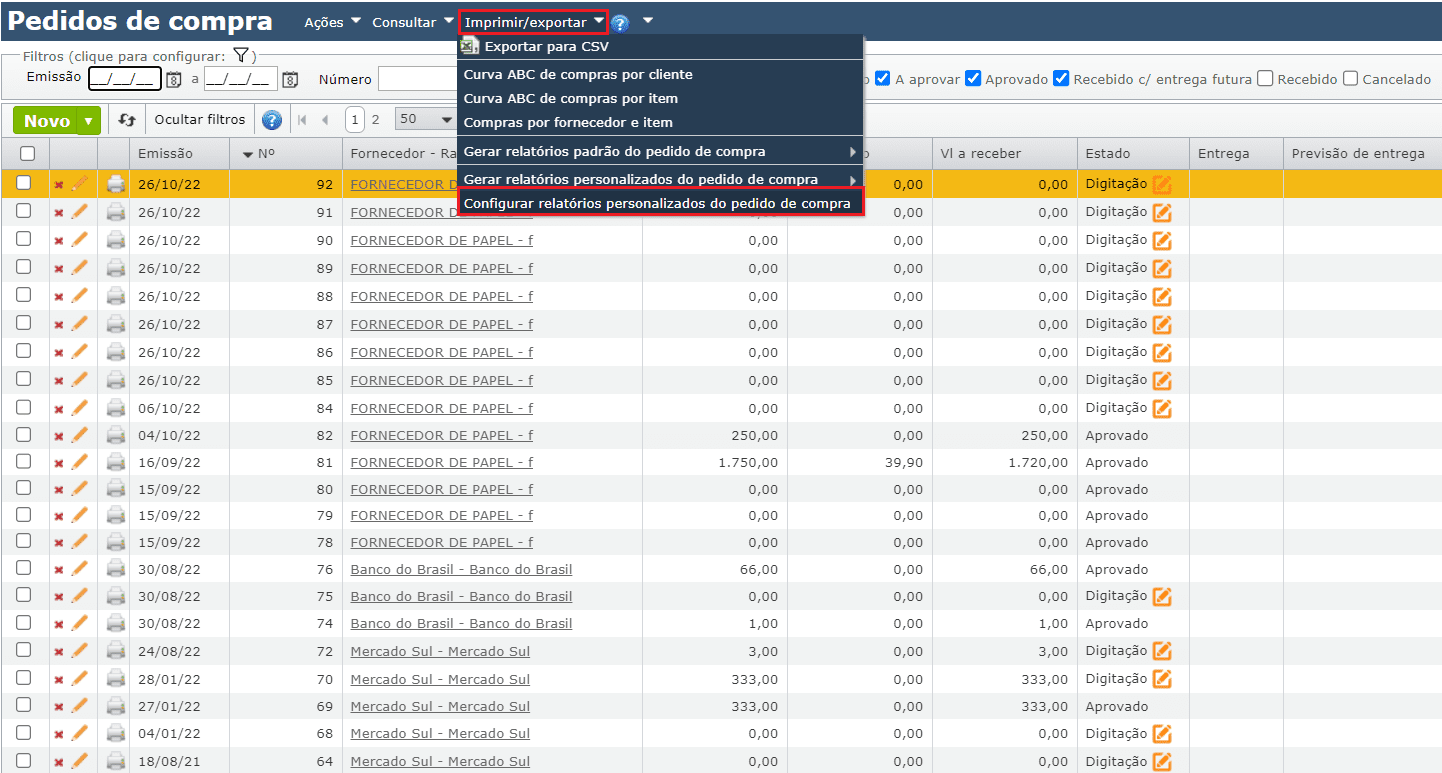Uncheck the A aprovar filter checkbox

tap(882, 79)
